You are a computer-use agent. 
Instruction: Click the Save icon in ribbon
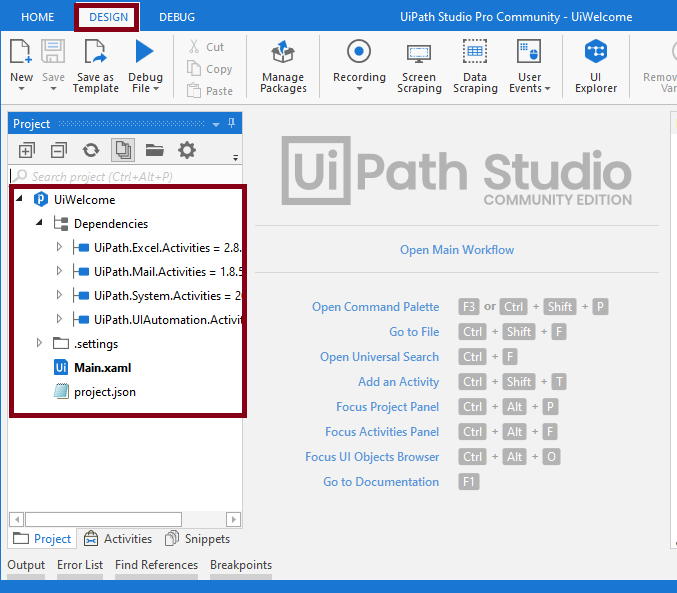tap(53, 52)
